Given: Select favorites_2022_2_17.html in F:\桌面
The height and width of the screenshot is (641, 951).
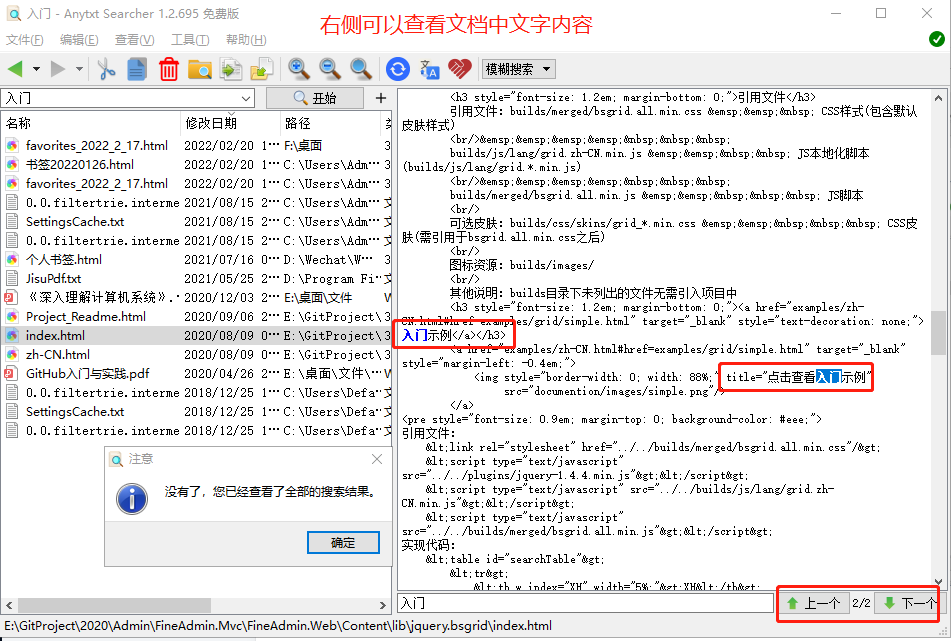Looking at the screenshot, I should (197, 146).
